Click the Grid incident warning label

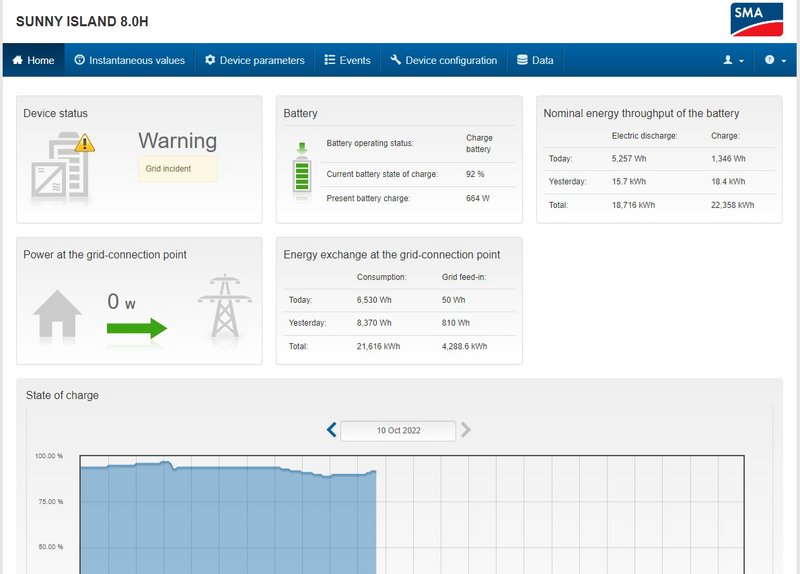[177, 169]
